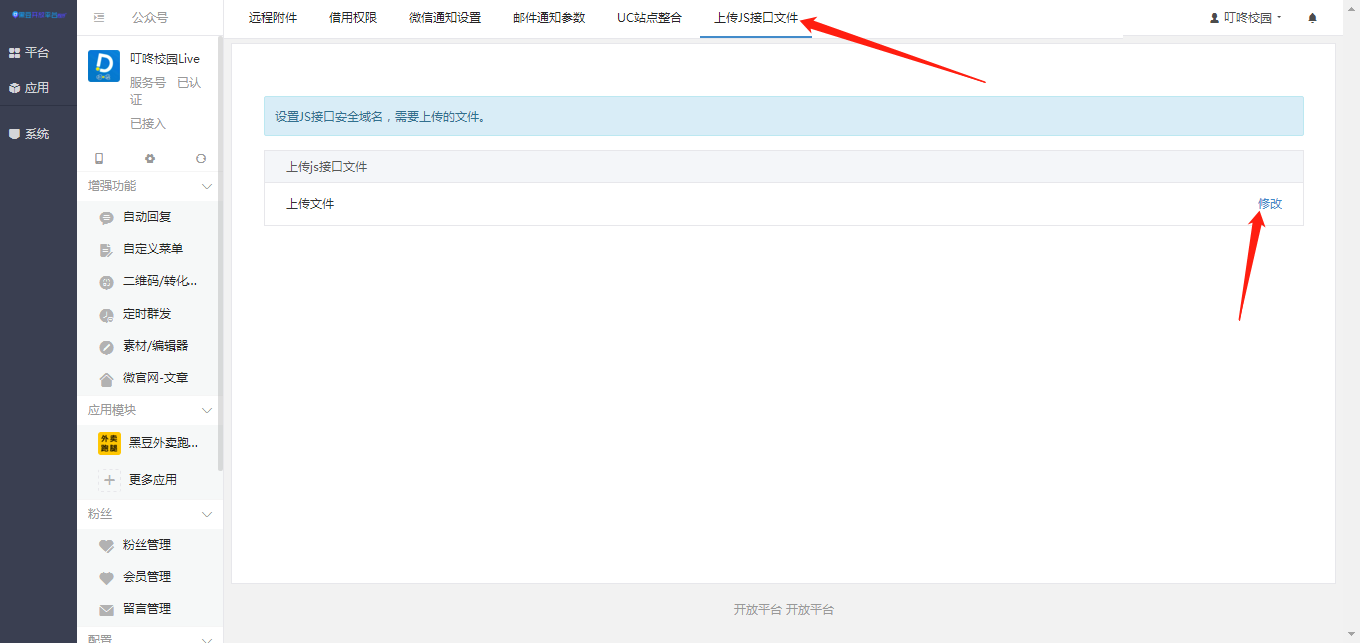Click the first 开放平台 footer link
The height and width of the screenshot is (643, 1360).
(757, 609)
